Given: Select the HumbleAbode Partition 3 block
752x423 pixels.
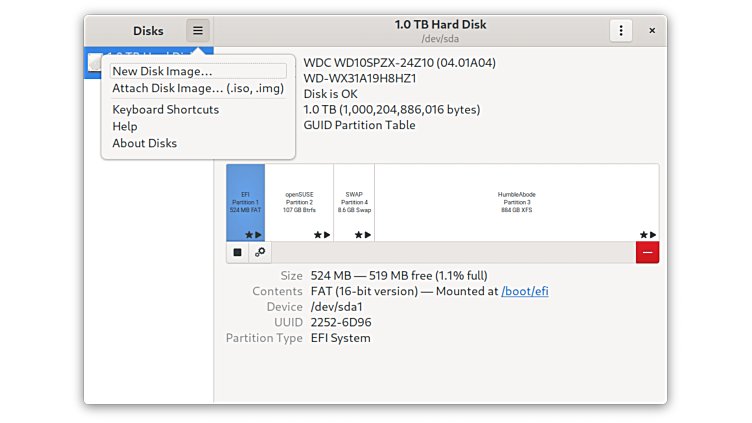Looking at the screenshot, I should tap(516, 200).
